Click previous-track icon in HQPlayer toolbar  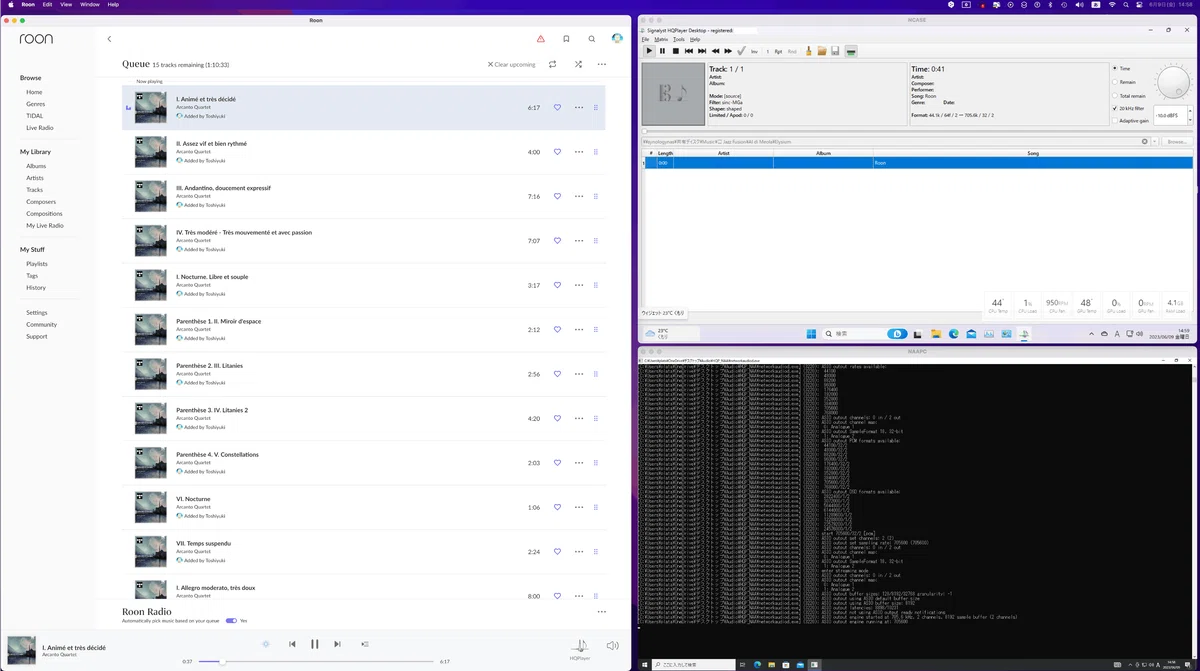point(689,51)
